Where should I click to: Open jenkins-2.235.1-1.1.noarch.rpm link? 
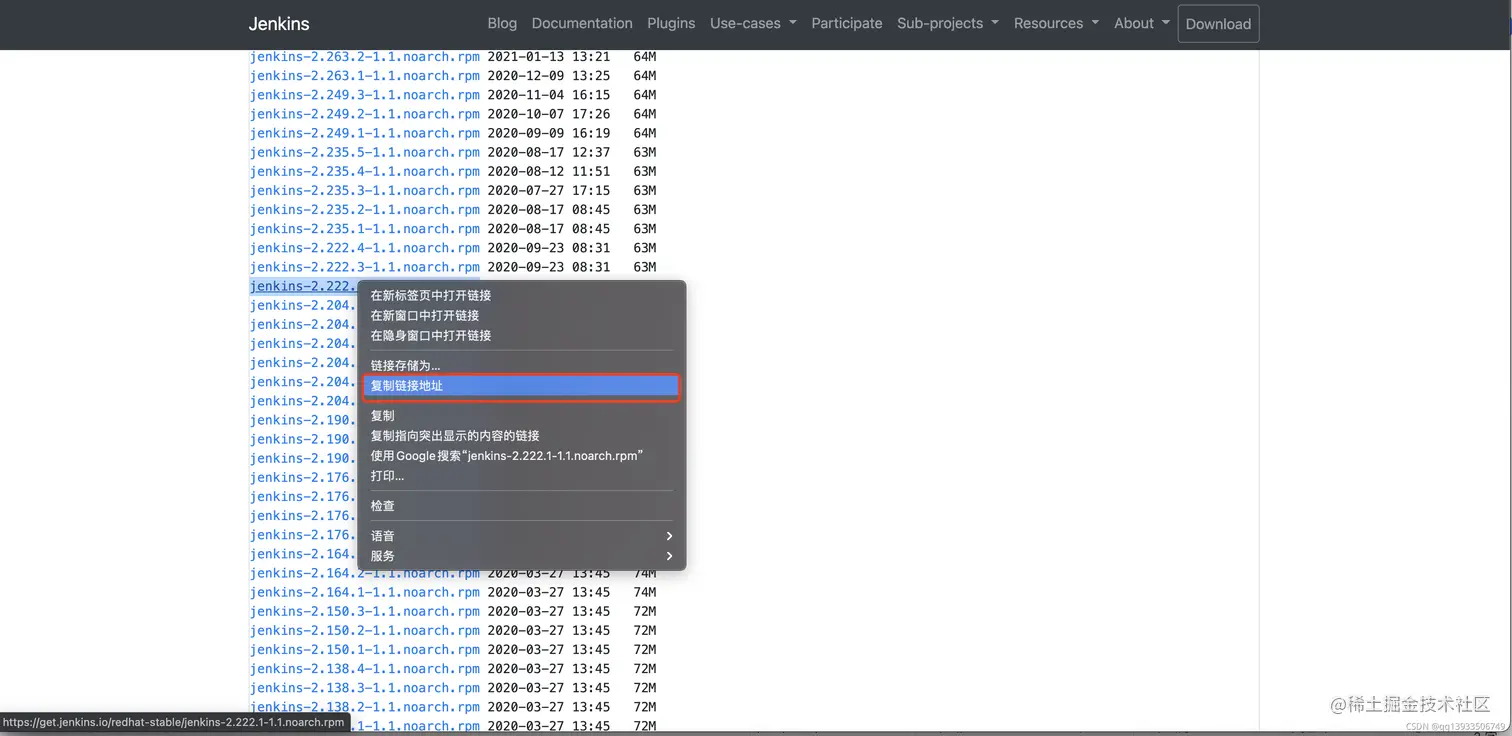click(365, 229)
